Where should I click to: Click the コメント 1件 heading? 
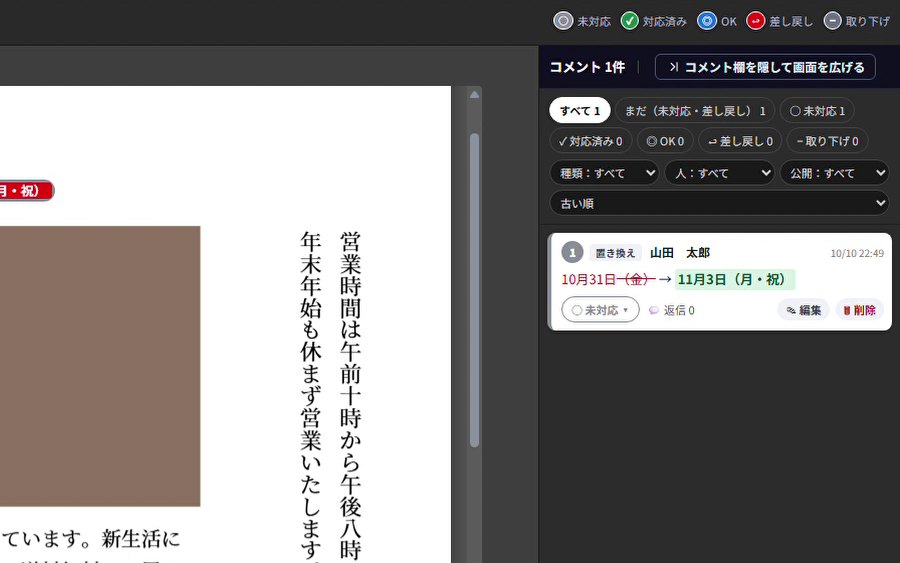(x=587, y=67)
